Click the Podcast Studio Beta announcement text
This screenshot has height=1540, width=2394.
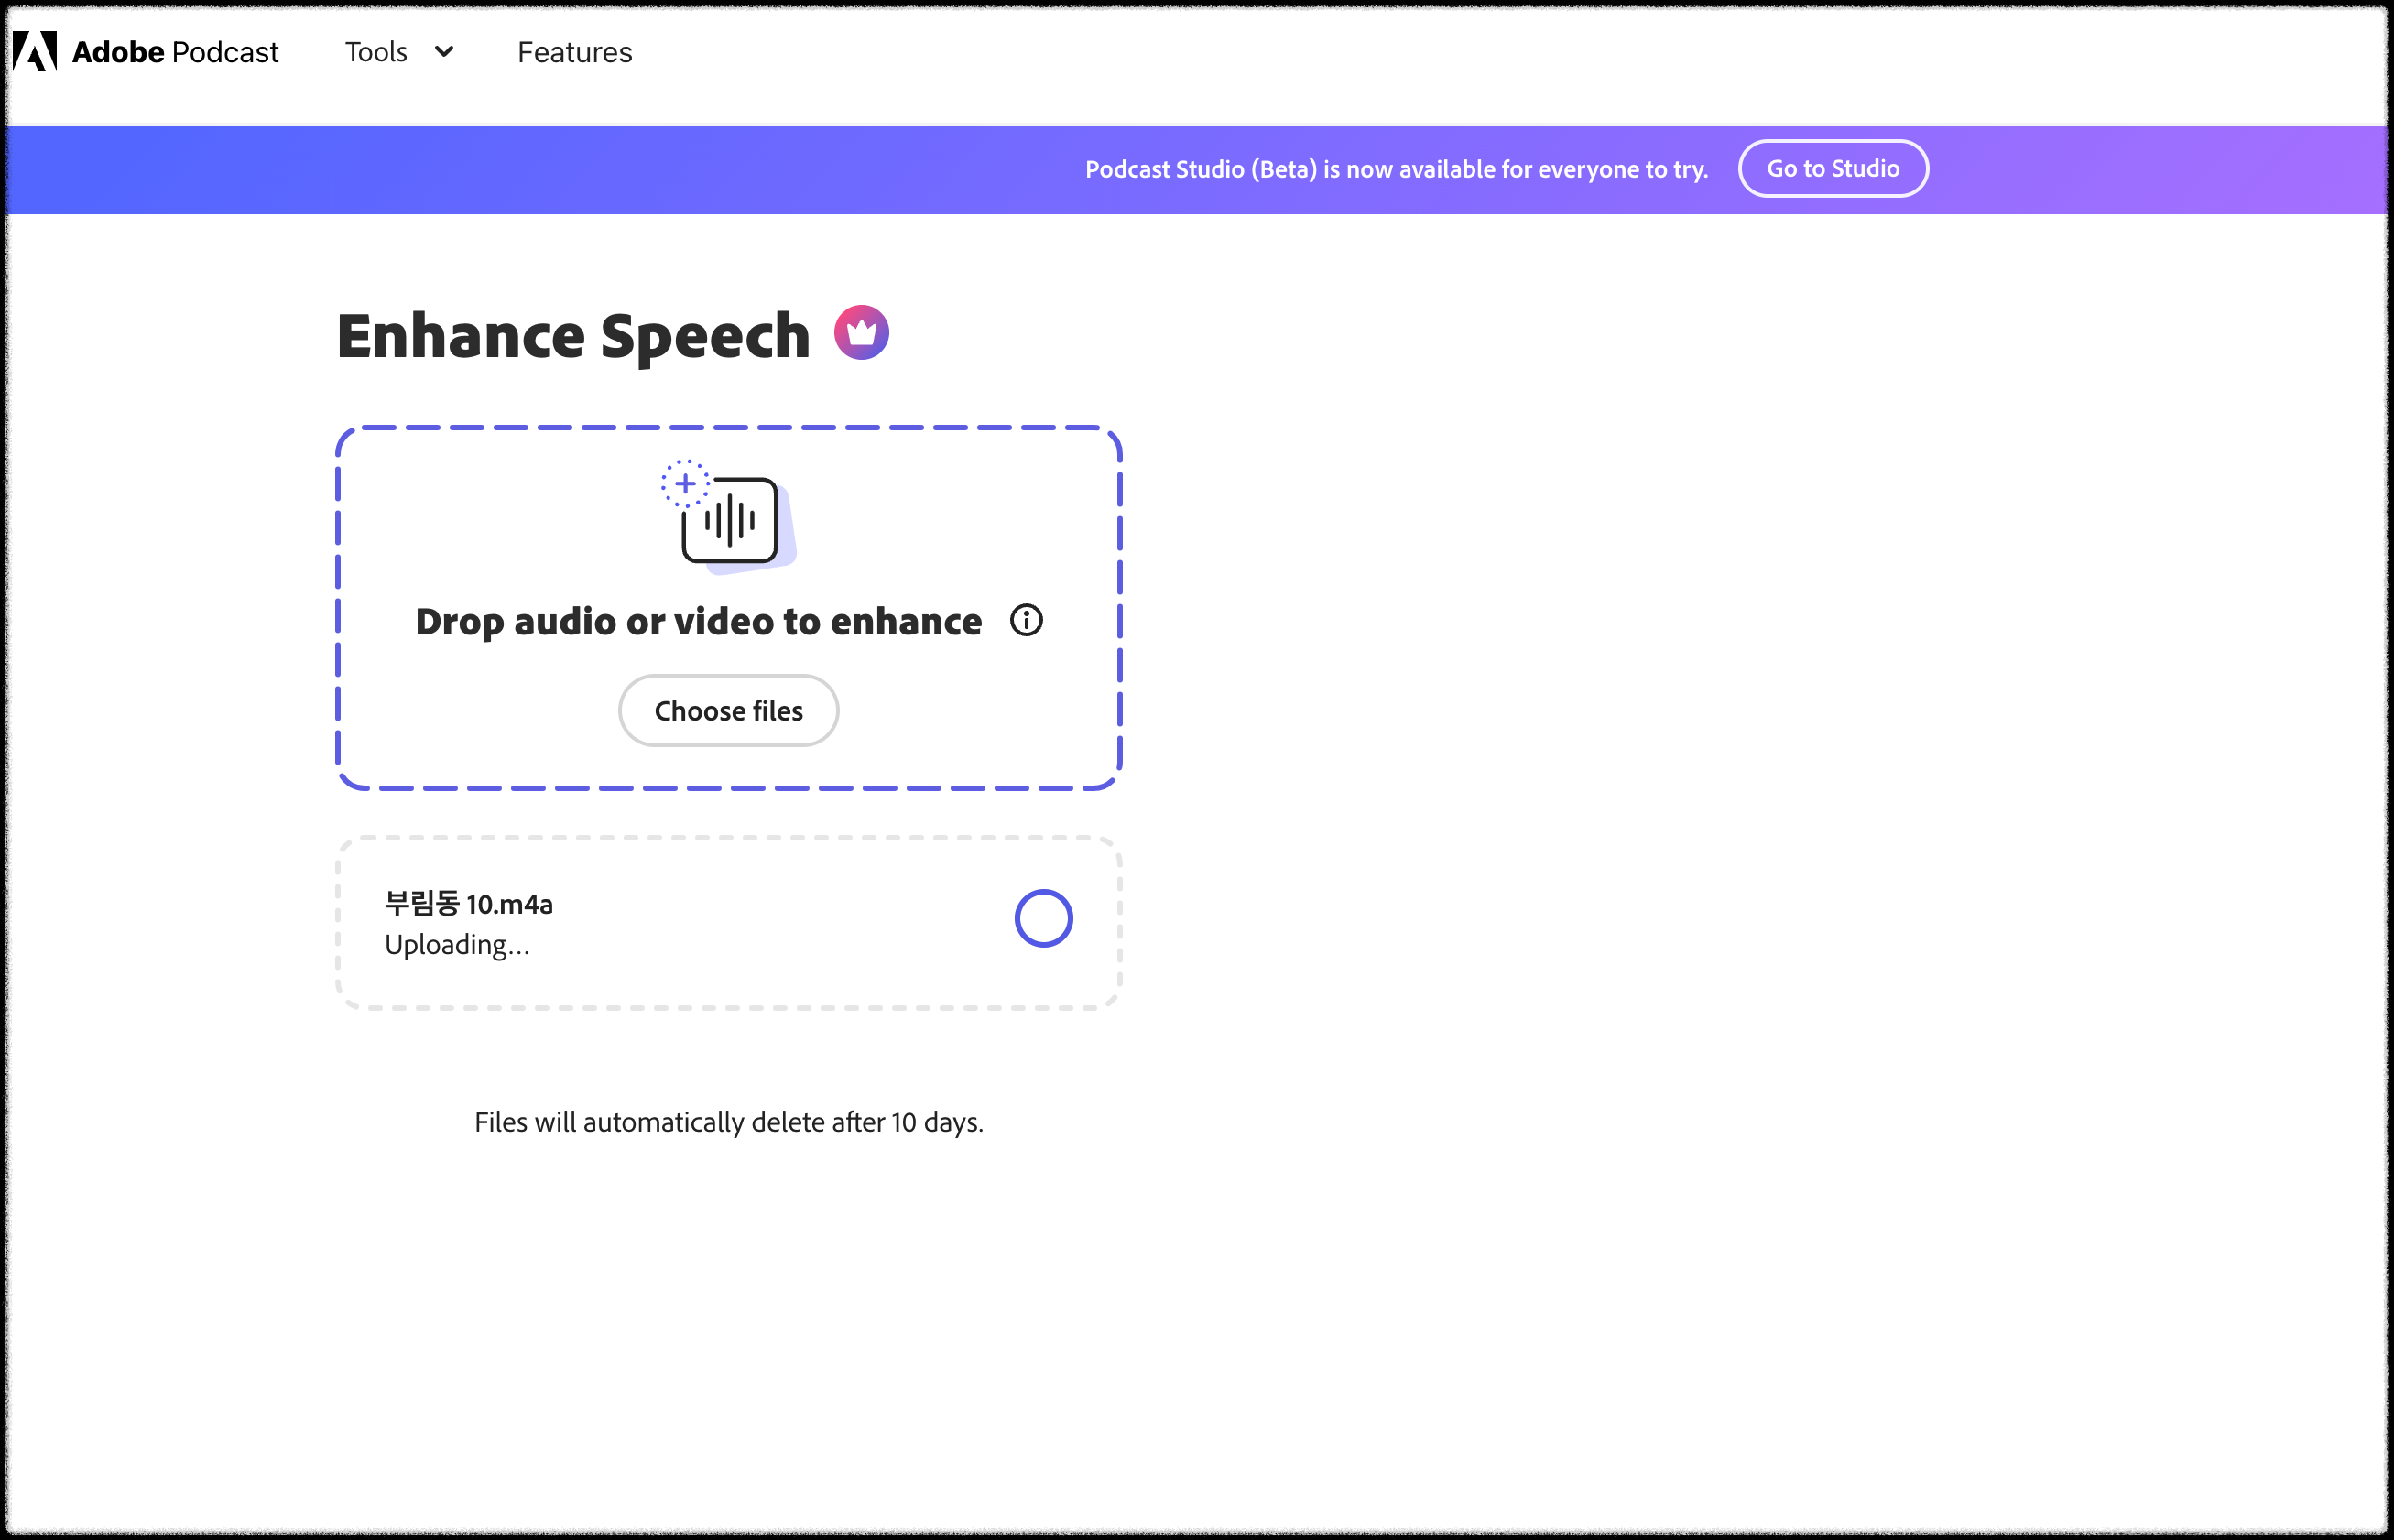point(1396,170)
